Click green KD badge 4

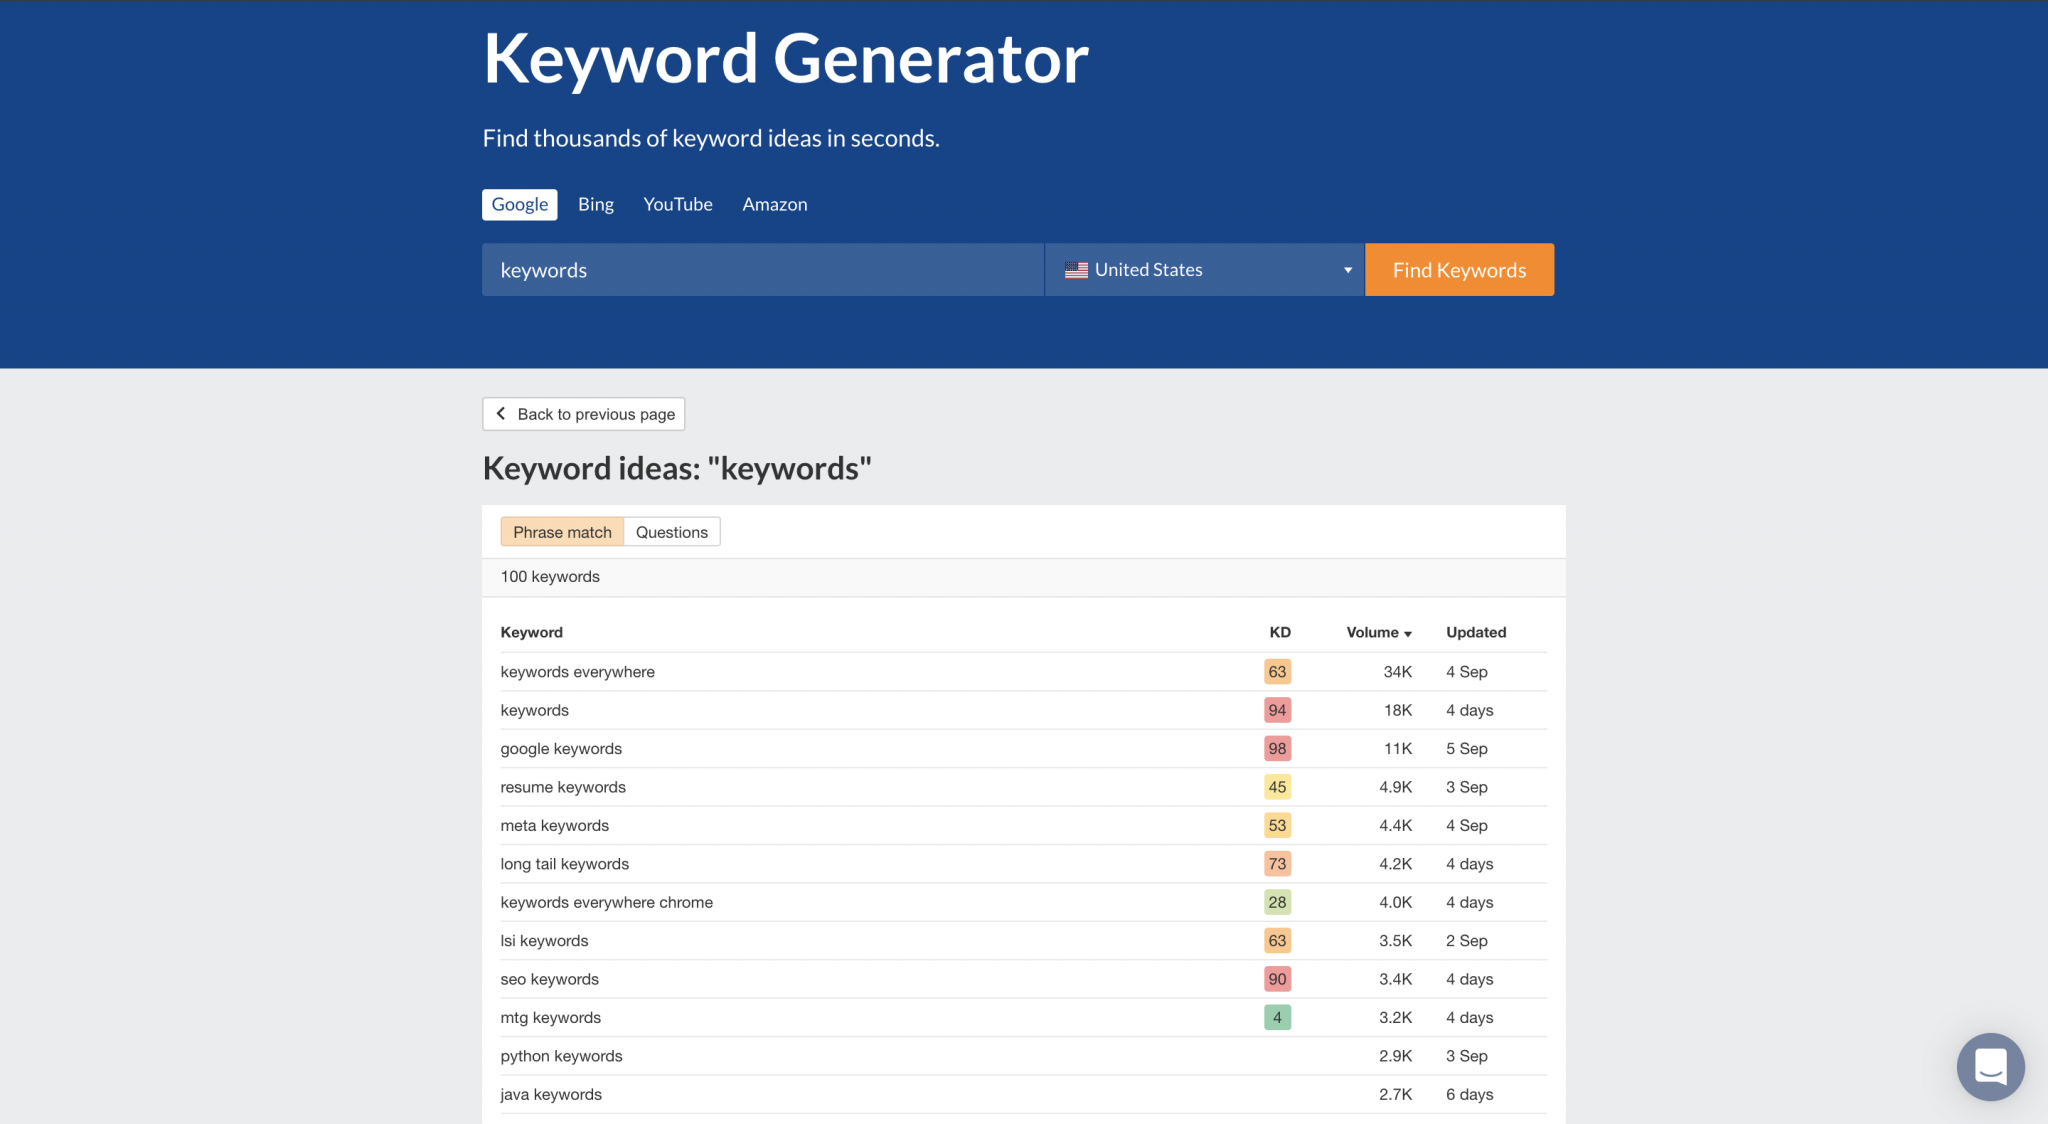(x=1277, y=1018)
